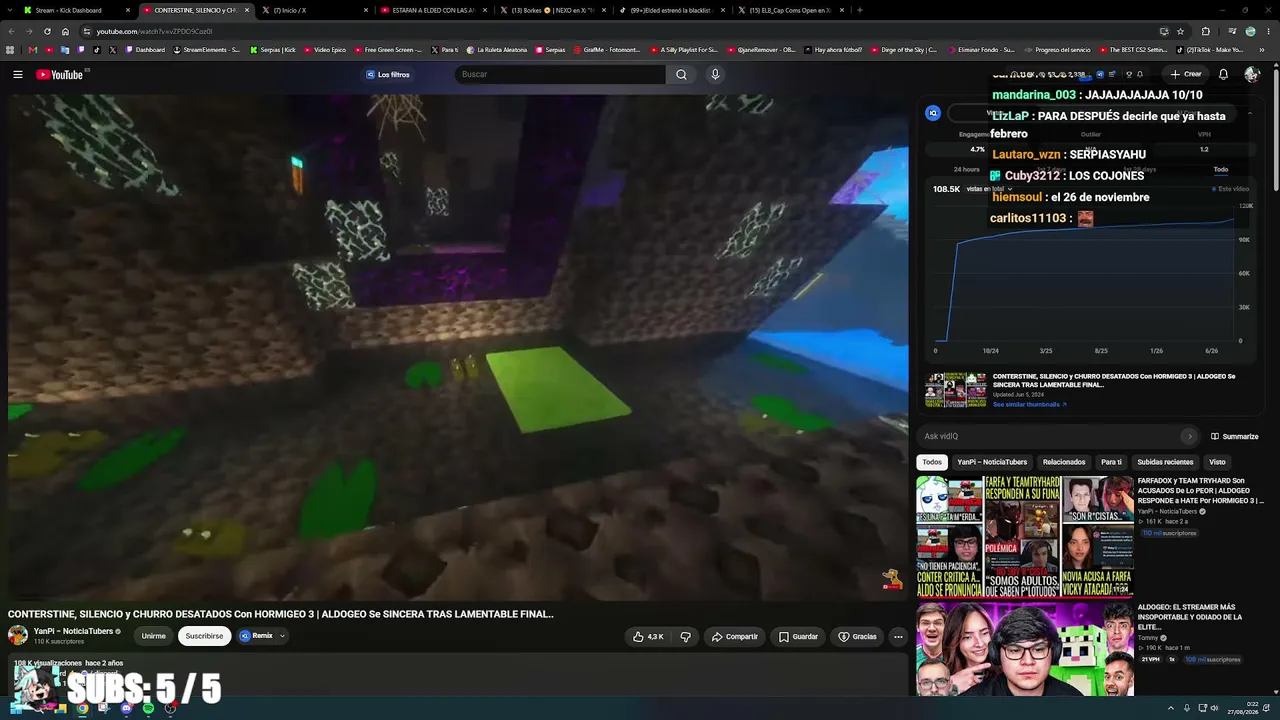Select the Para ti filter chip
The image size is (1280, 720).
tap(1111, 462)
